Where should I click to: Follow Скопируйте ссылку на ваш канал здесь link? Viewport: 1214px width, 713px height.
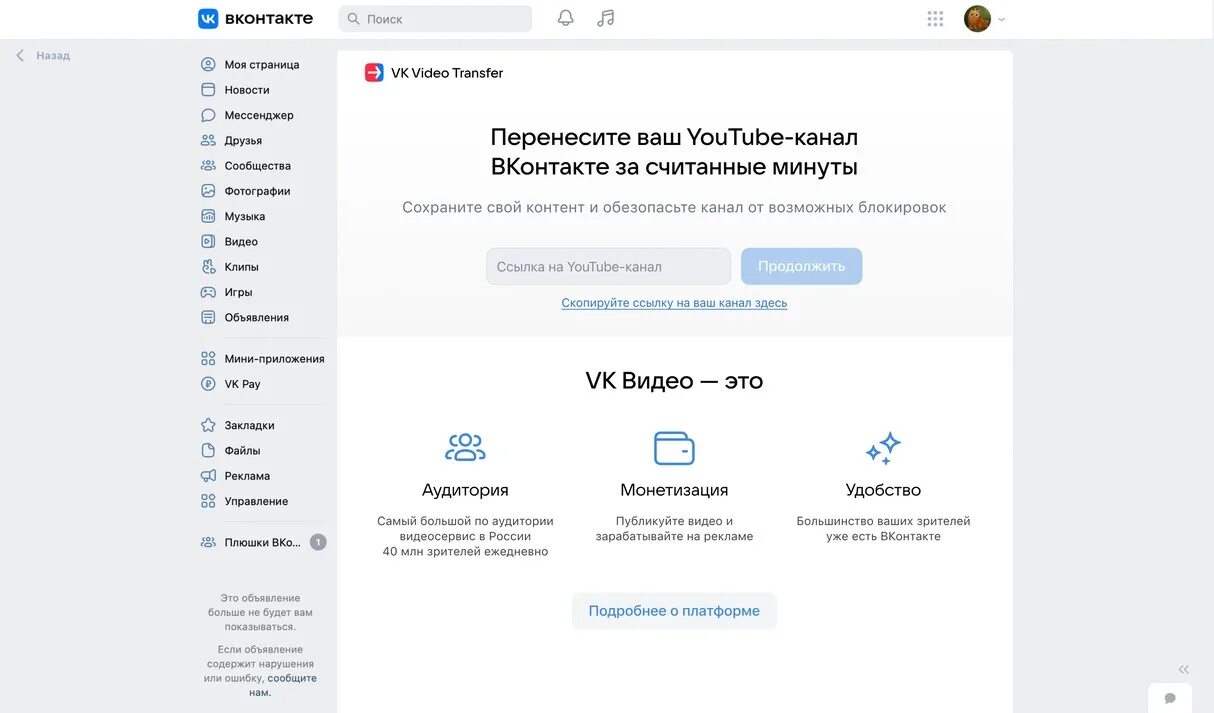tap(674, 303)
